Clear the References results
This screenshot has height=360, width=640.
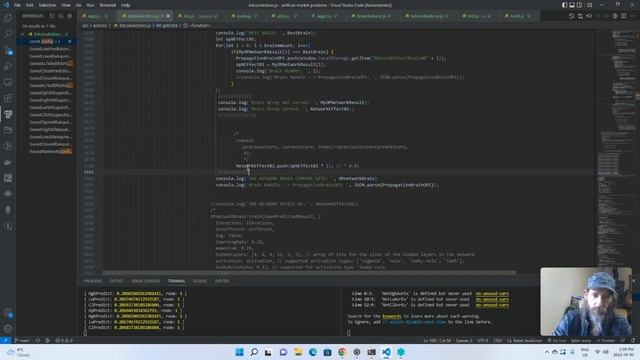point(61,16)
